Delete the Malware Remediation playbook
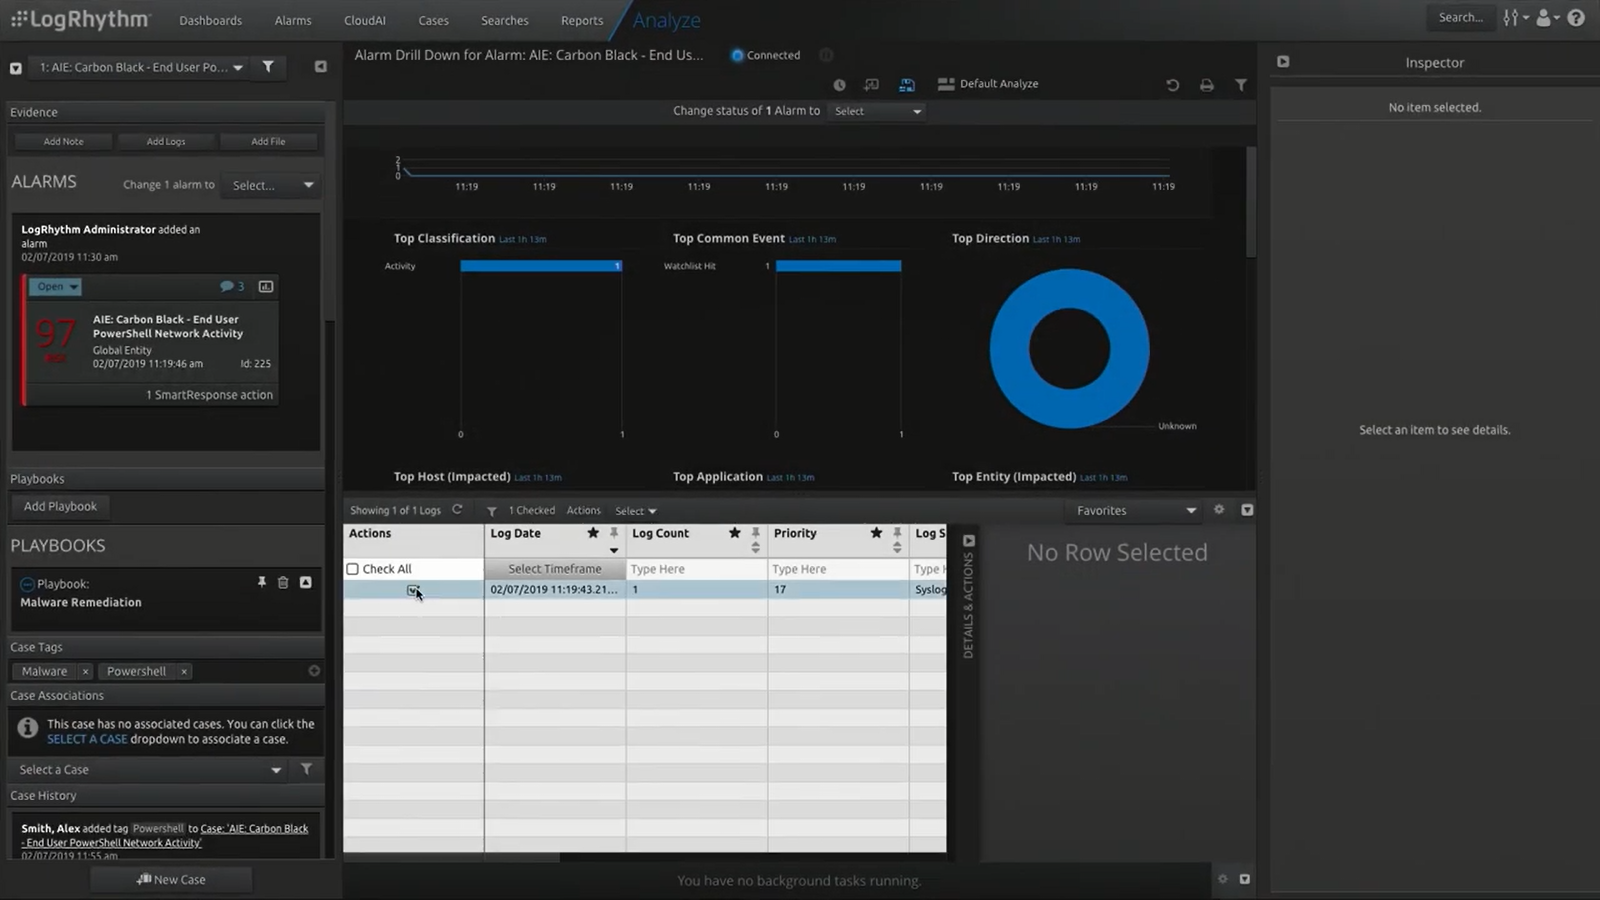The width and height of the screenshot is (1600, 900). 283,582
